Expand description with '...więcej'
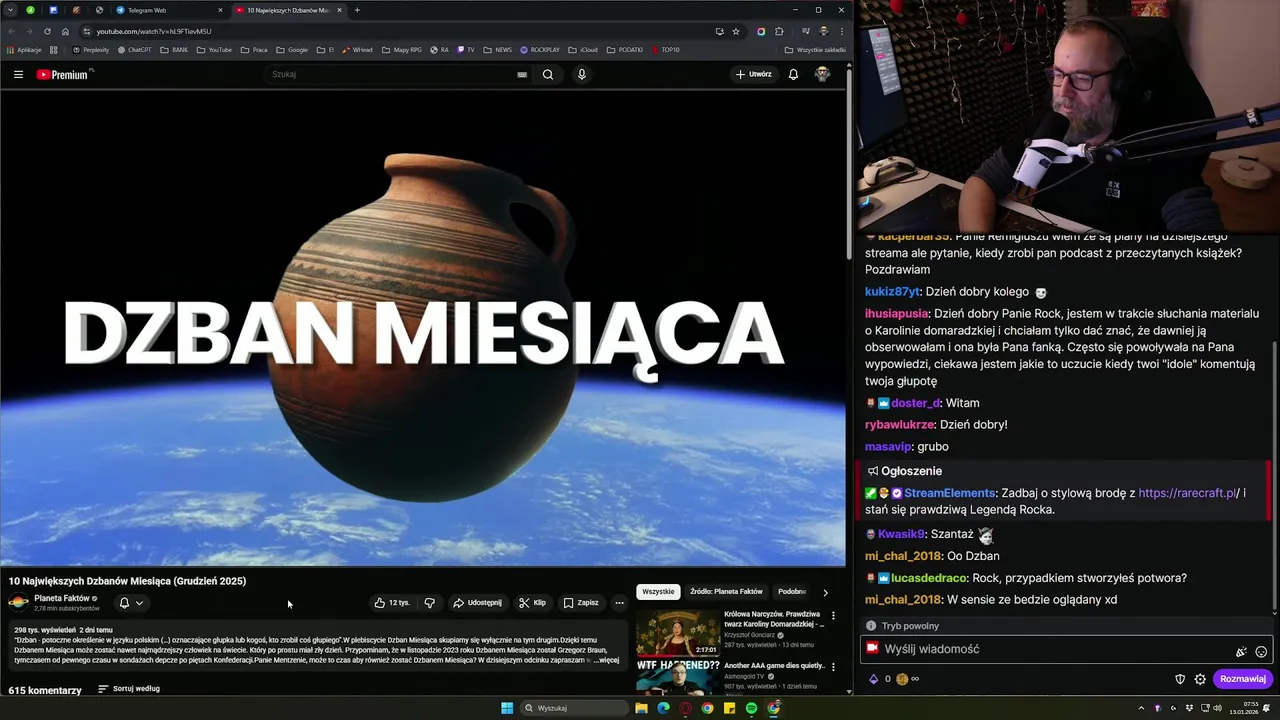 pyautogui.click(x=607, y=660)
